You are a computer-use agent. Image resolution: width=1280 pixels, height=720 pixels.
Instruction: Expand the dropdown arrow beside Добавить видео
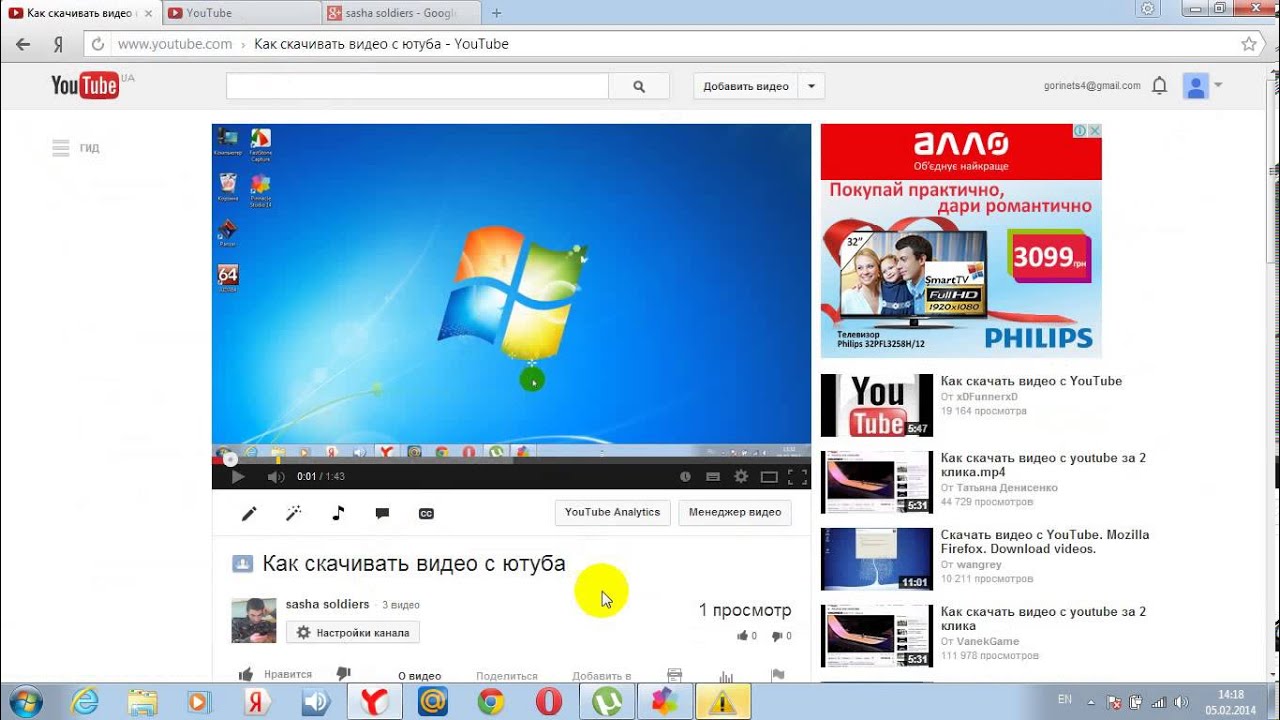(811, 86)
